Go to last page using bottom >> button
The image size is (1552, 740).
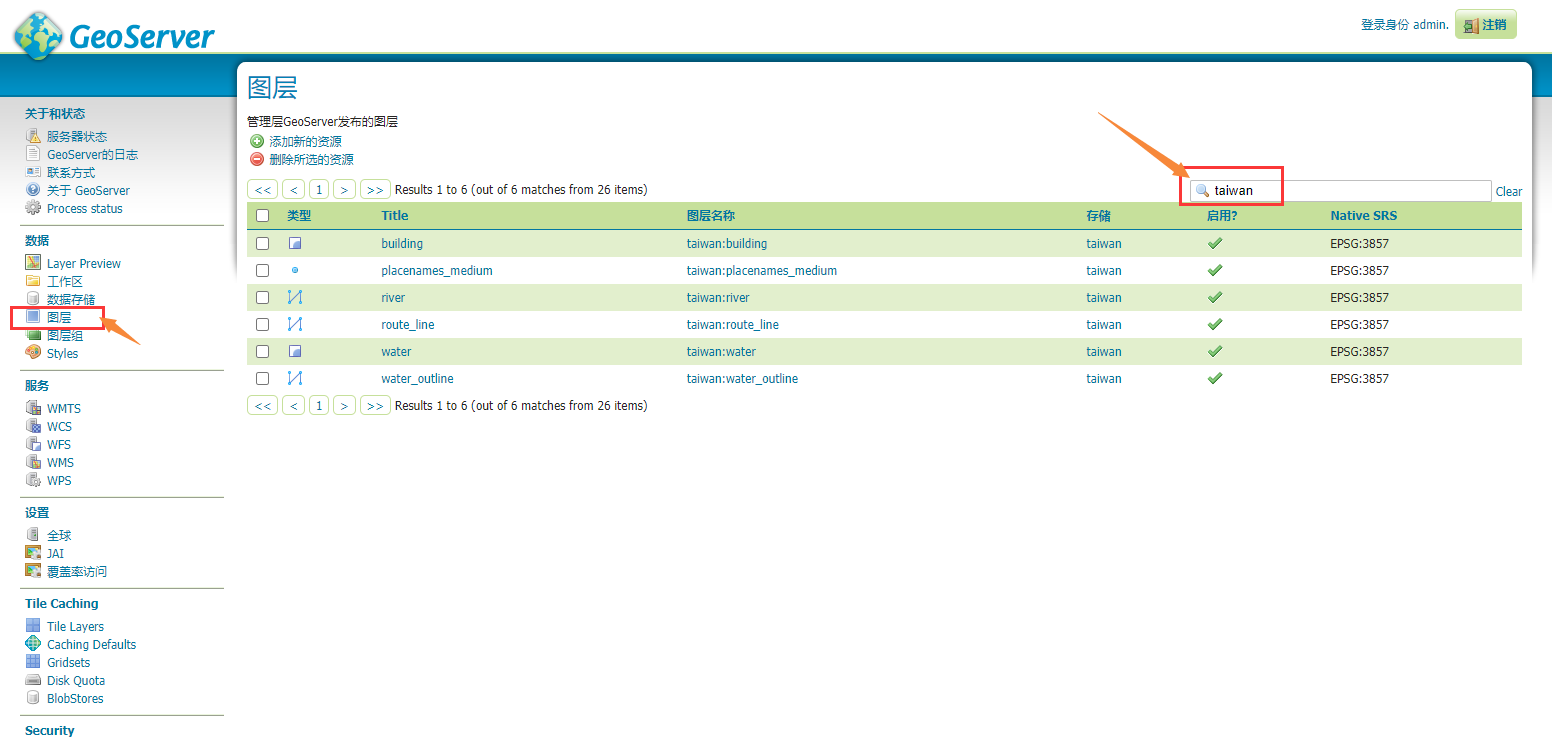[375, 405]
